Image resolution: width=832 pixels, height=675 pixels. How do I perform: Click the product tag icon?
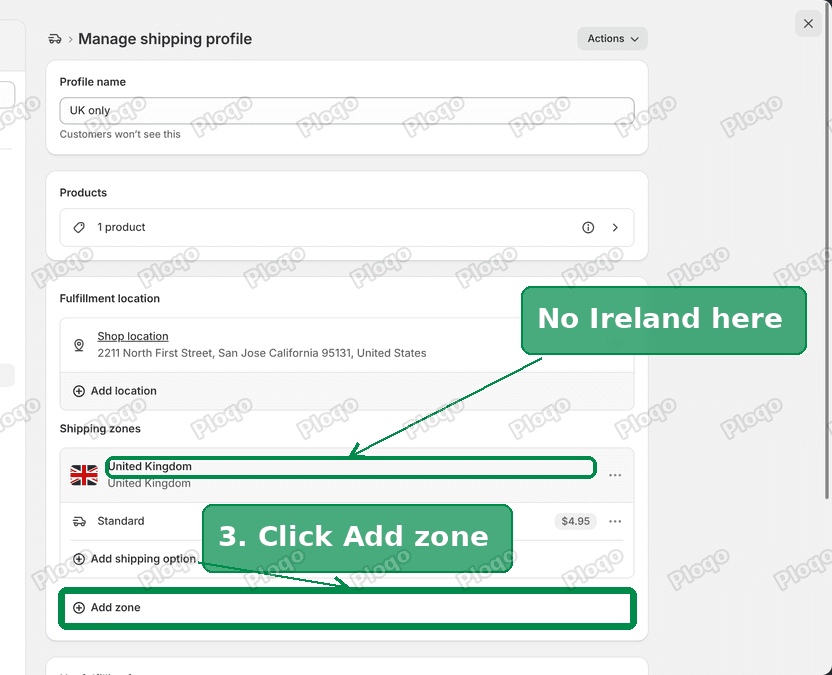click(79, 228)
